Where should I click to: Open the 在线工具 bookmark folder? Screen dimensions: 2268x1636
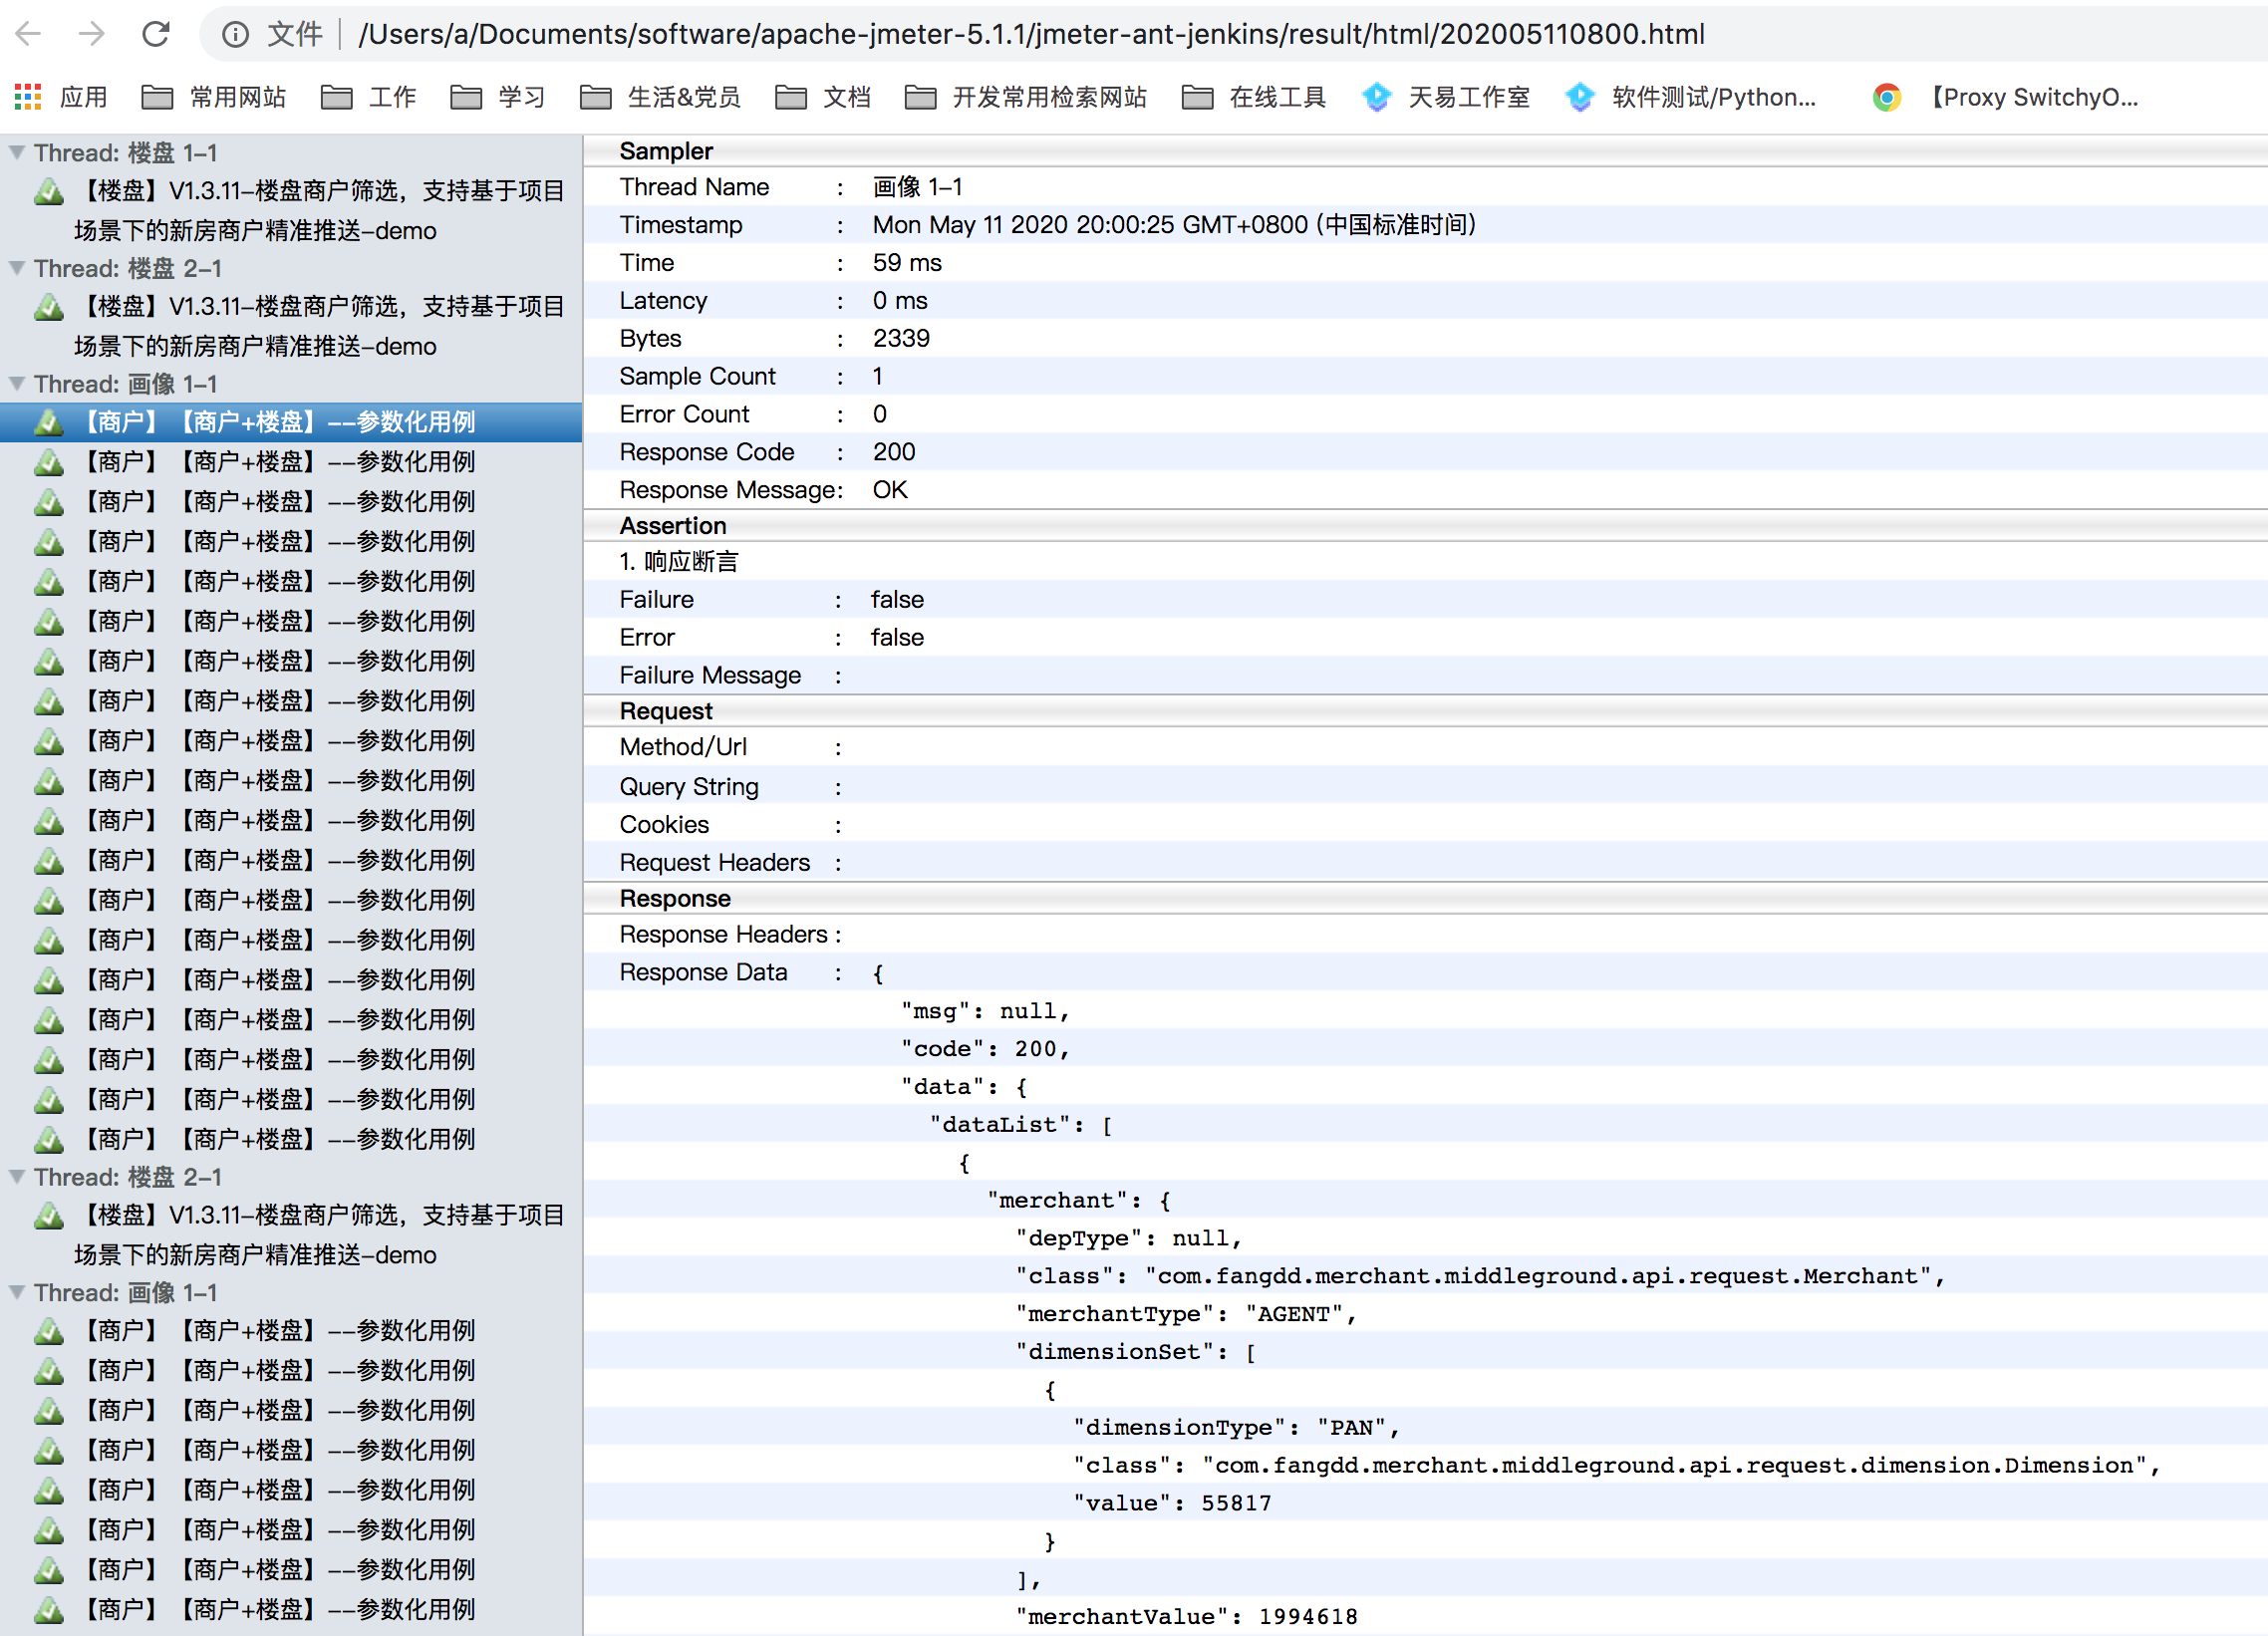pyautogui.click(x=1254, y=97)
